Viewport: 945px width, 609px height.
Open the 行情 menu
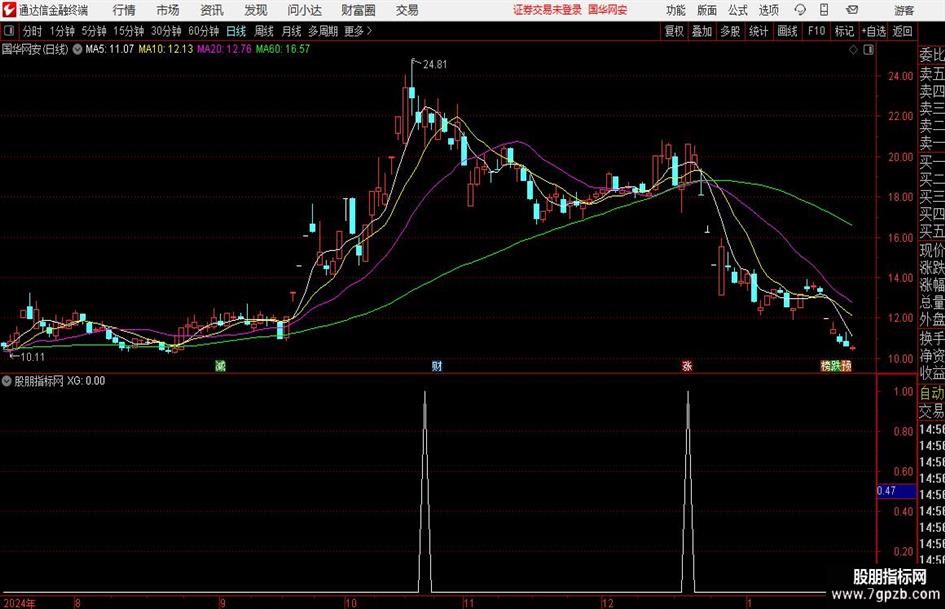[x=124, y=10]
